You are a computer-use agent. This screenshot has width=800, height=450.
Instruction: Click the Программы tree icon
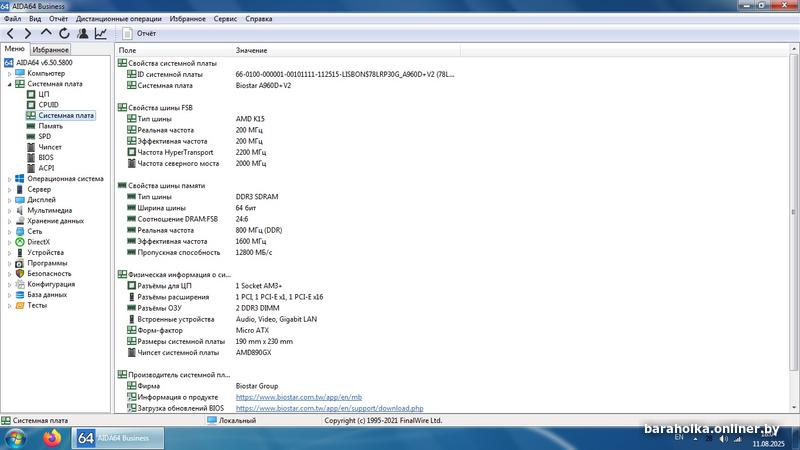19,264
